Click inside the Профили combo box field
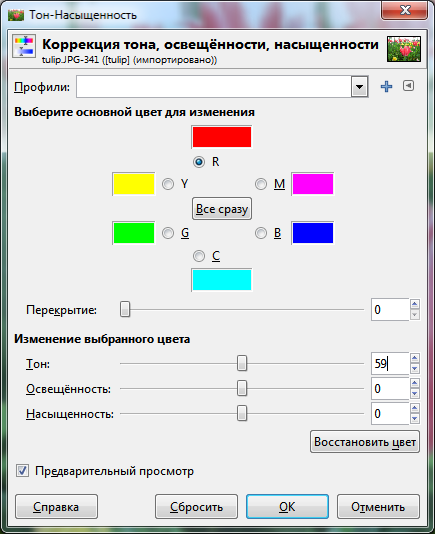Screen dimensions: 435x534 214,87
